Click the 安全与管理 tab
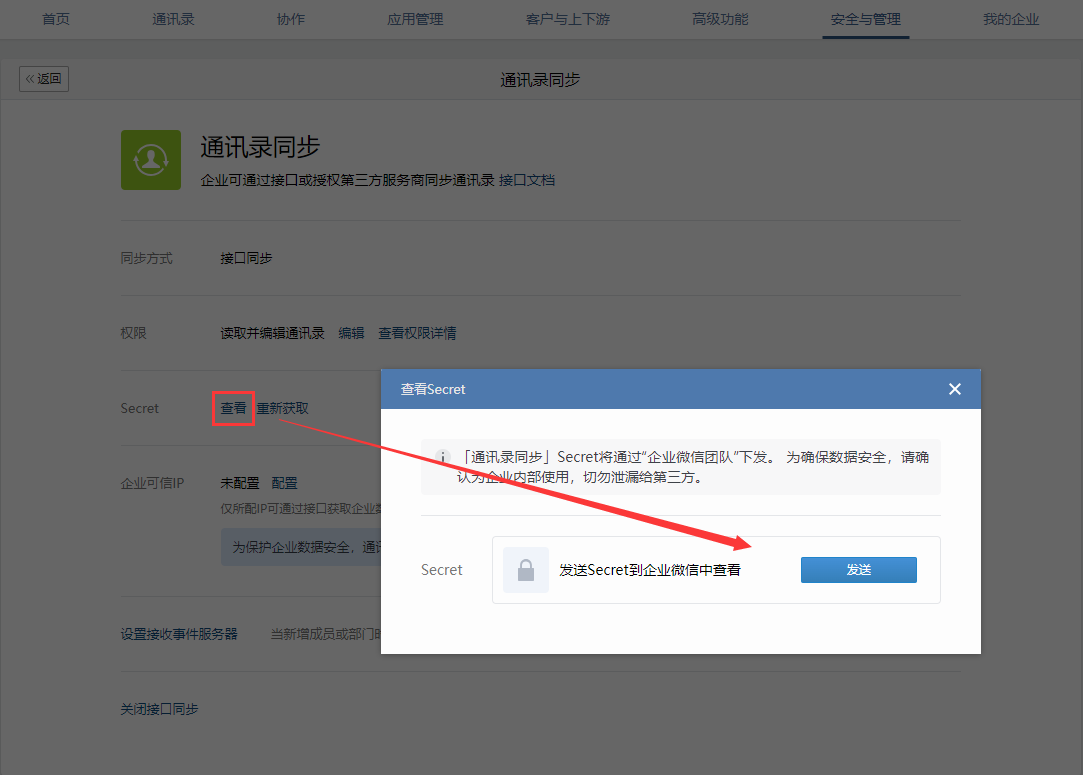The height and width of the screenshot is (775, 1083). 866,19
